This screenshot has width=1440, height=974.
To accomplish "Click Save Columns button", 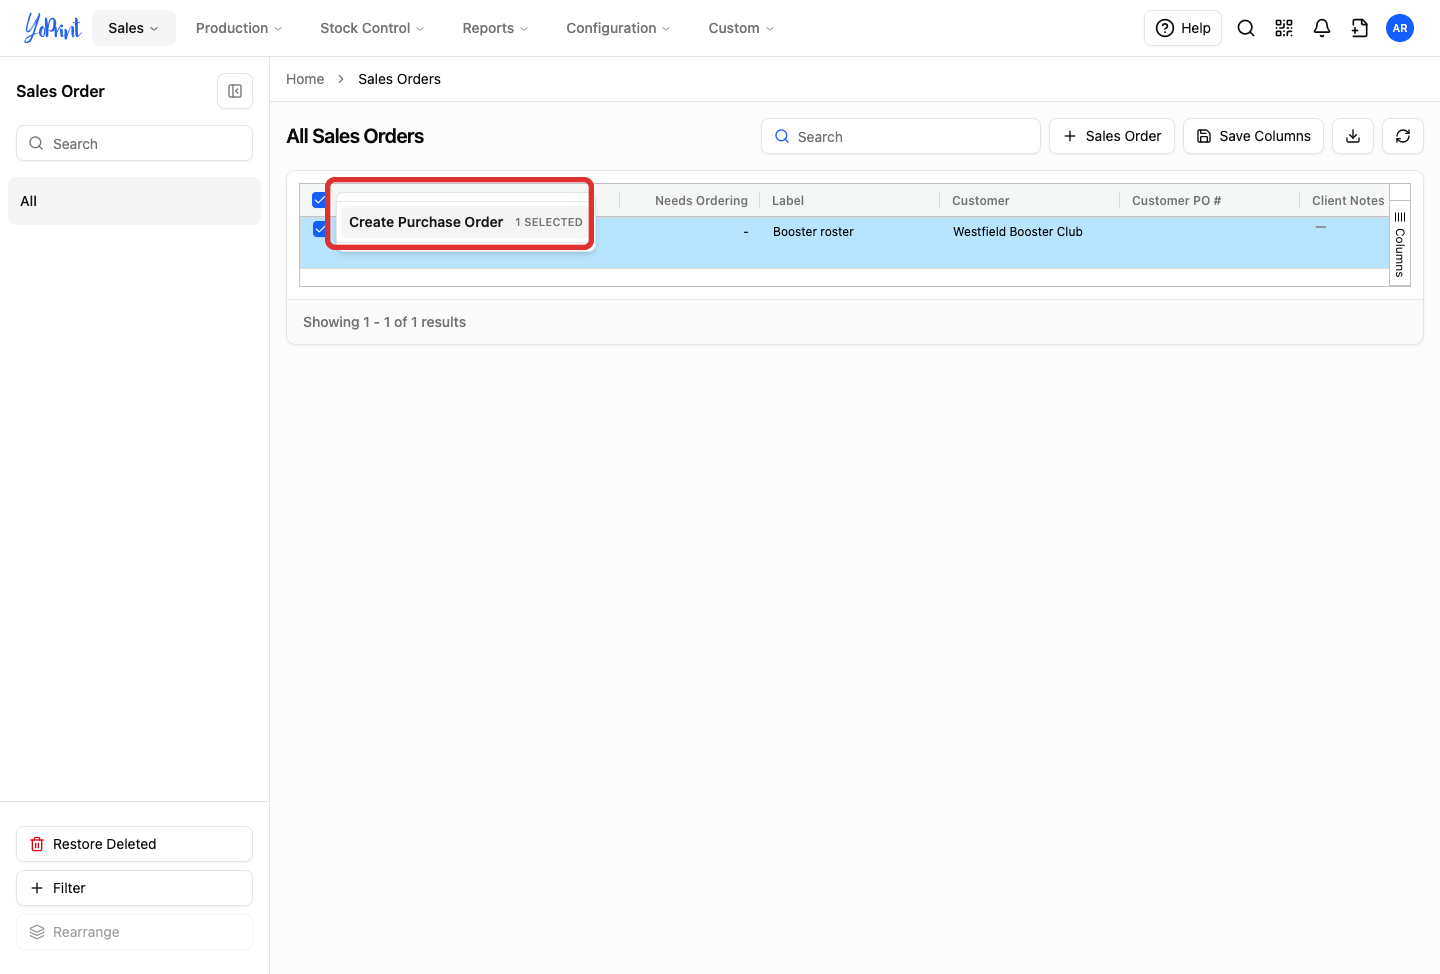I will pyautogui.click(x=1253, y=136).
